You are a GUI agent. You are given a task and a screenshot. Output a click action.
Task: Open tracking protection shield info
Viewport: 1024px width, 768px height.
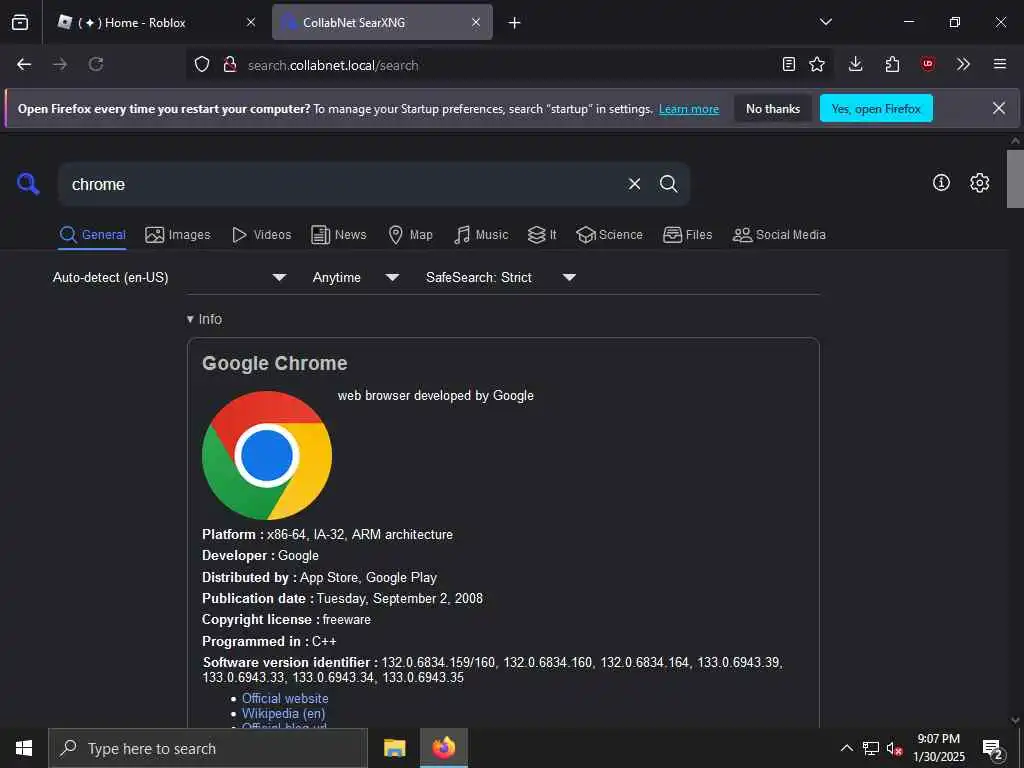click(x=202, y=65)
